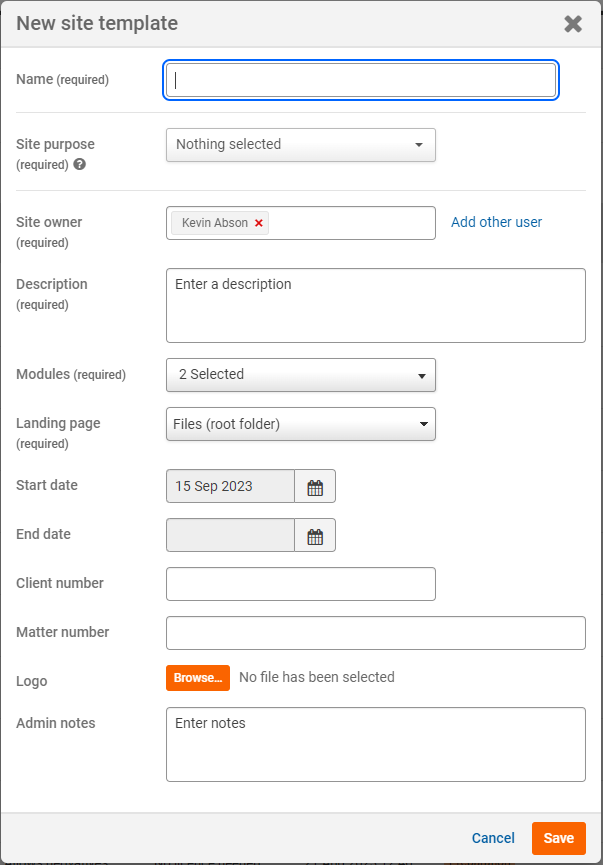
Task: Click the empty End date text box
Action: click(x=230, y=535)
